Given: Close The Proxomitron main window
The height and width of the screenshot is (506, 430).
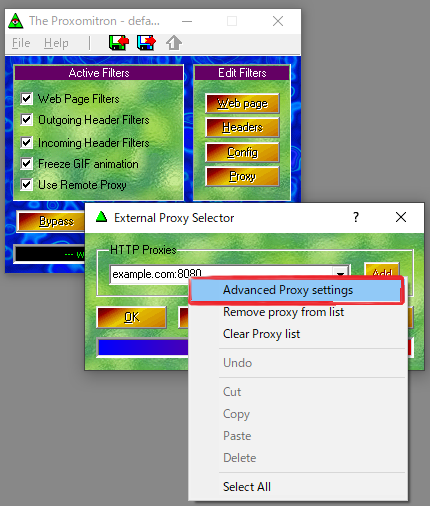Looking at the screenshot, I should click(x=278, y=21).
